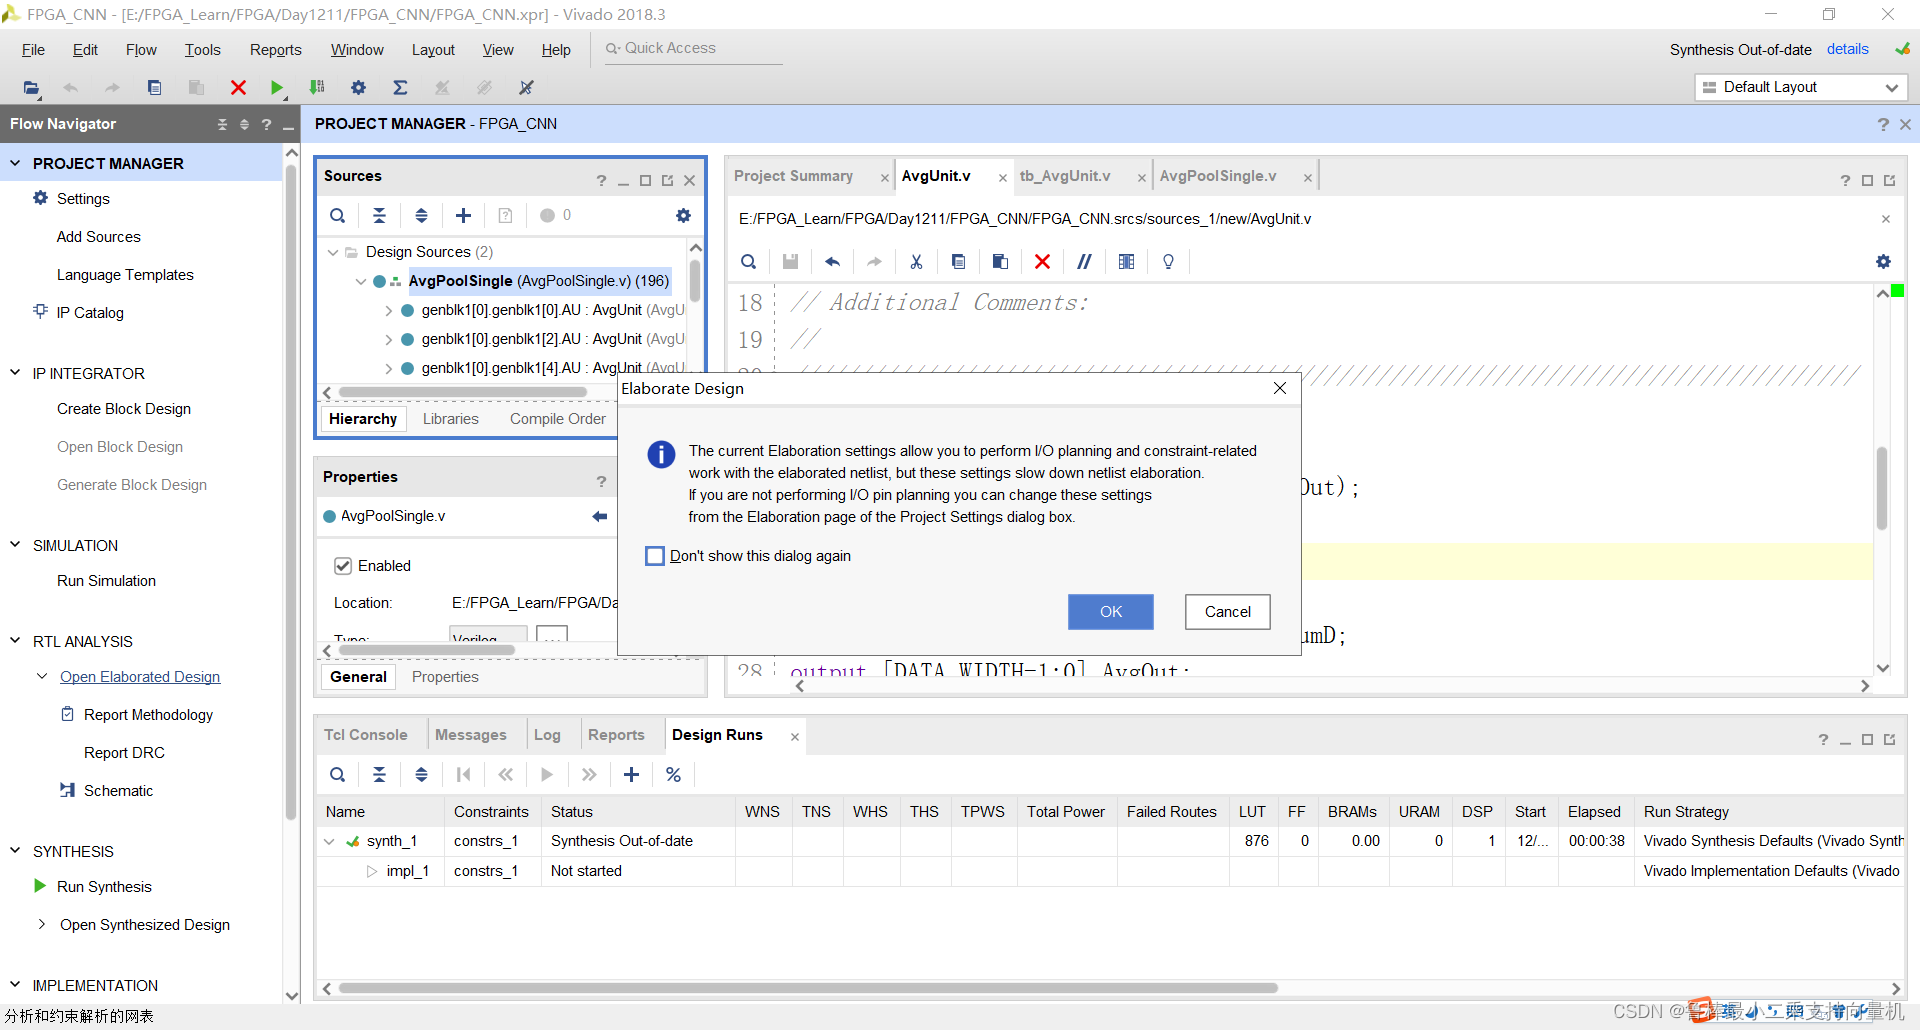Click the editor search magnifier icon
The width and height of the screenshot is (1920, 1030).
(748, 262)
